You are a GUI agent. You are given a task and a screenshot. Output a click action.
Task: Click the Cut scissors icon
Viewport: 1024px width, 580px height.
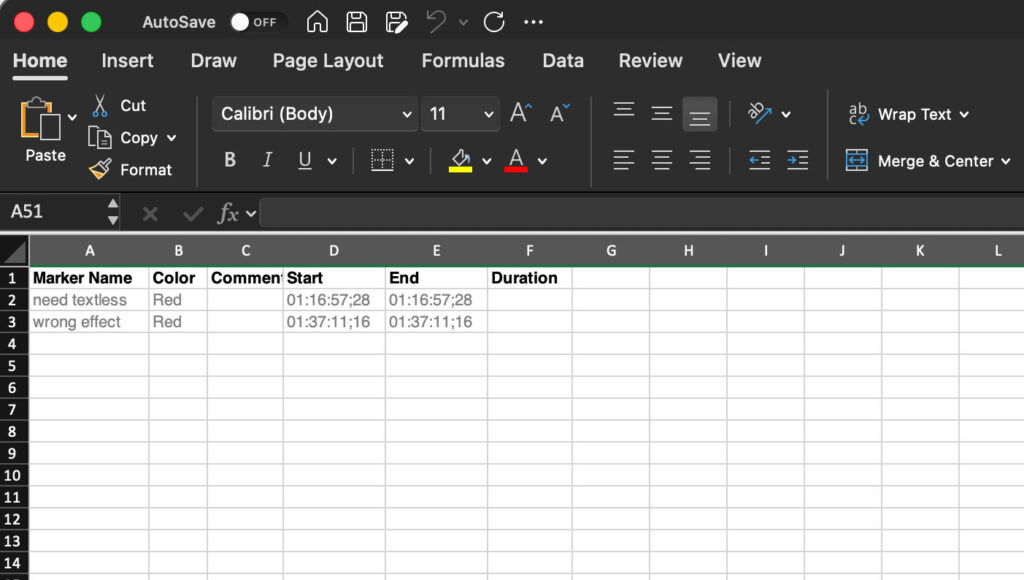point(100,105)
